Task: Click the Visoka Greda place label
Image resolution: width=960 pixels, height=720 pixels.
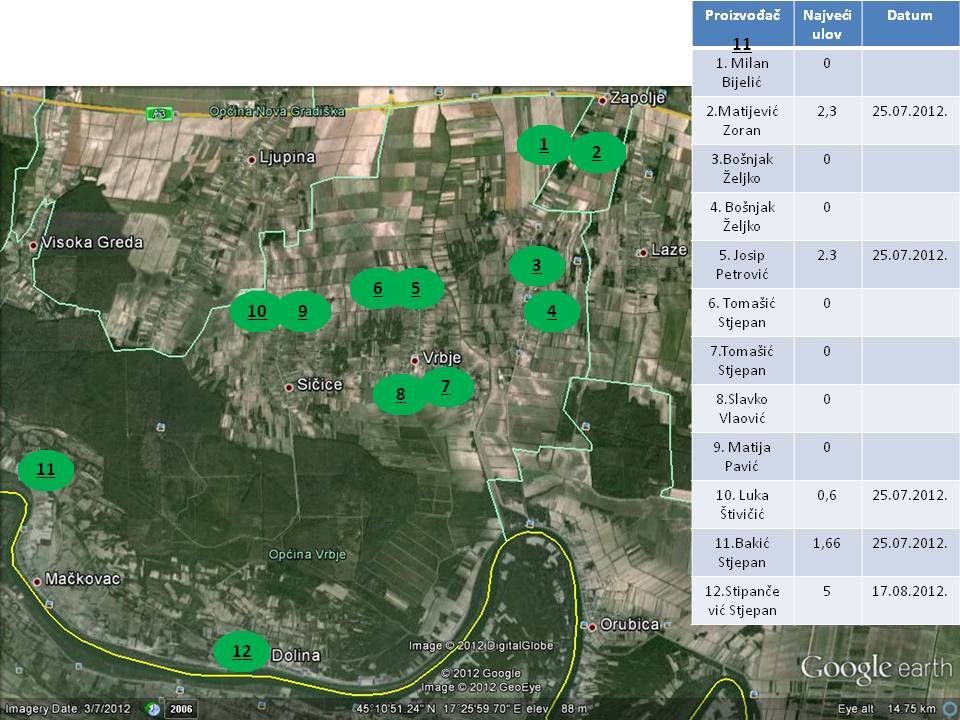Action: (85, 243)
